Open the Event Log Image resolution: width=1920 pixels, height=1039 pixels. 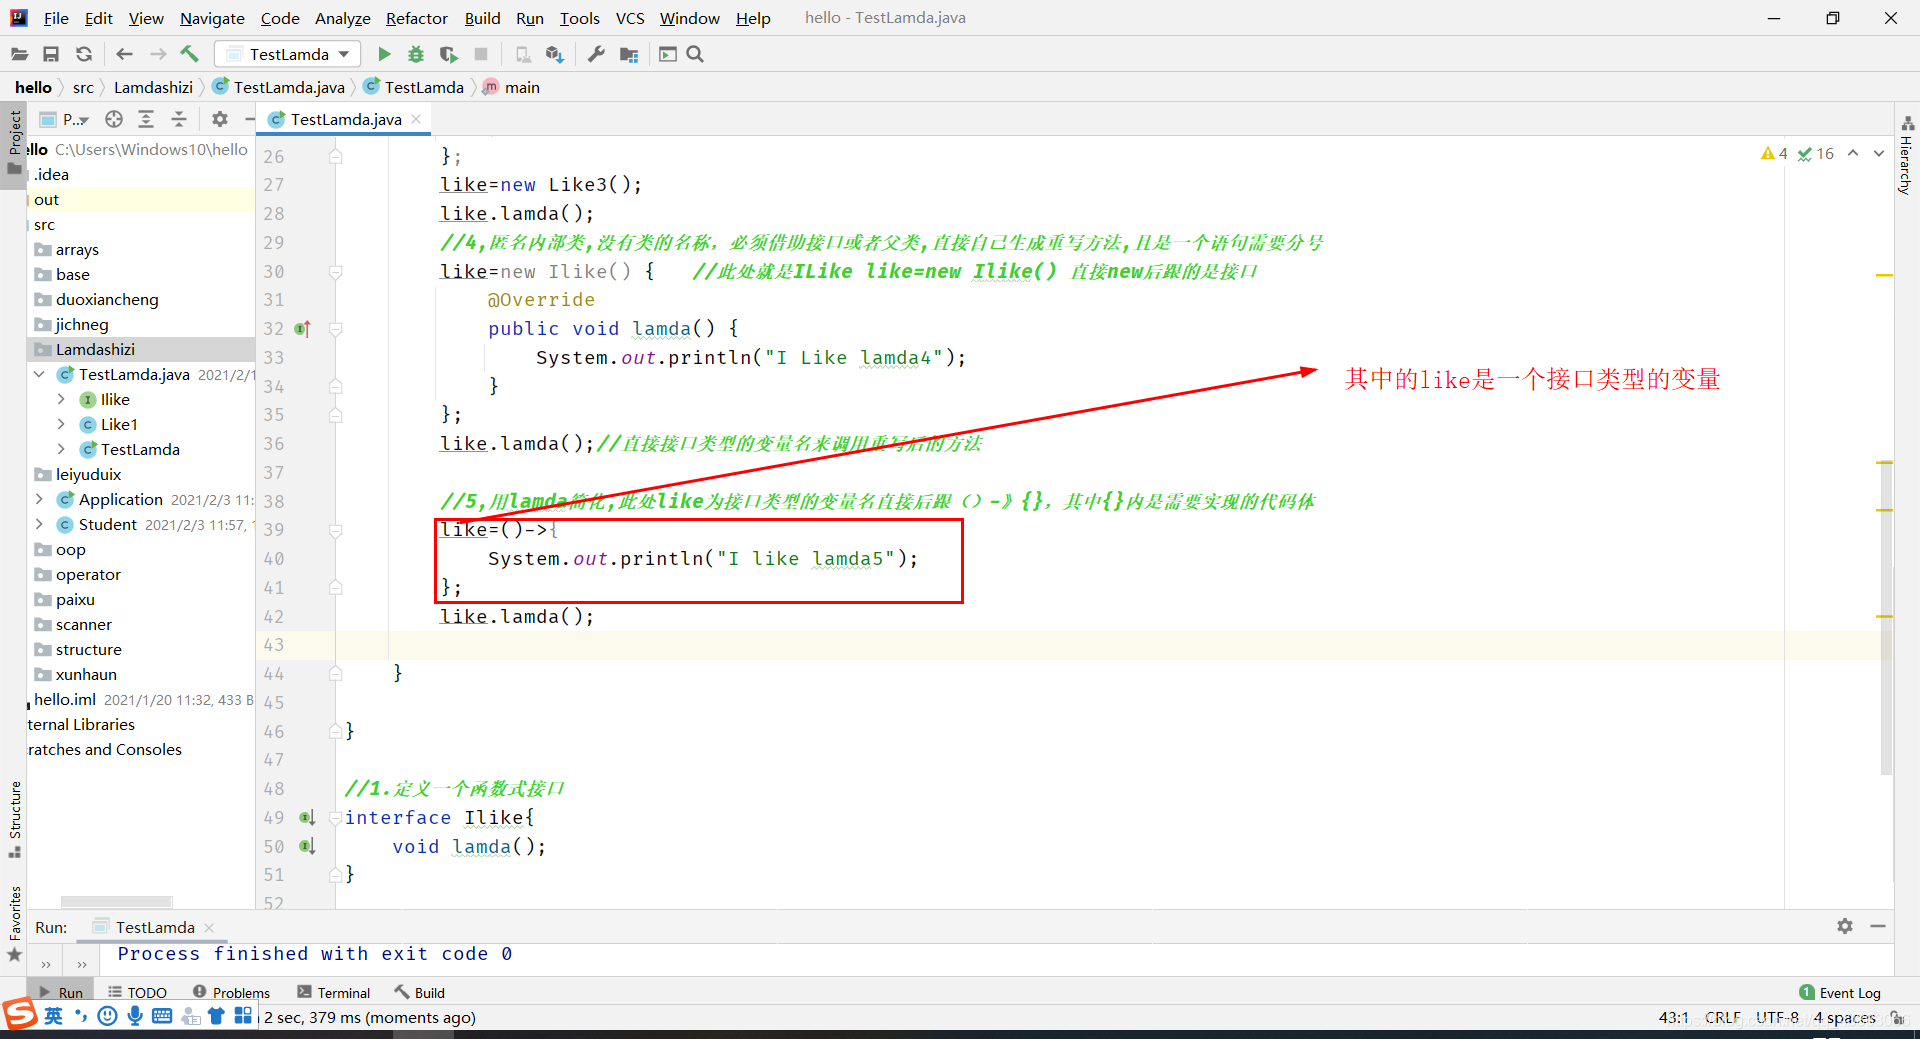coord(1840,992)
